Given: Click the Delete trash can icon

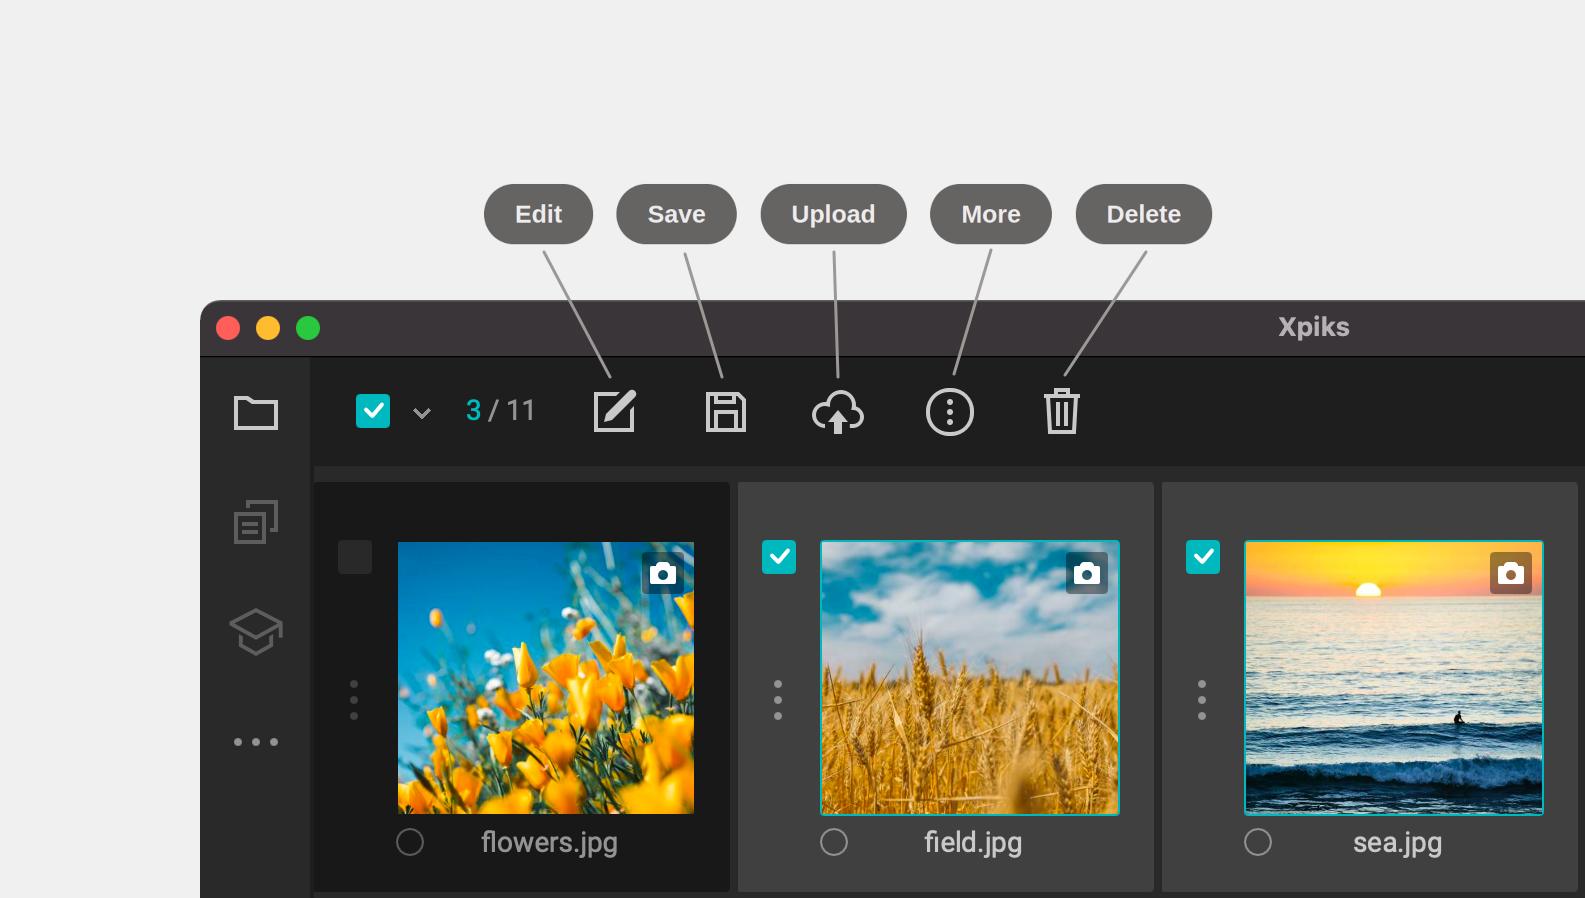Looking at the screenshot, I should tap(1062, 411).
